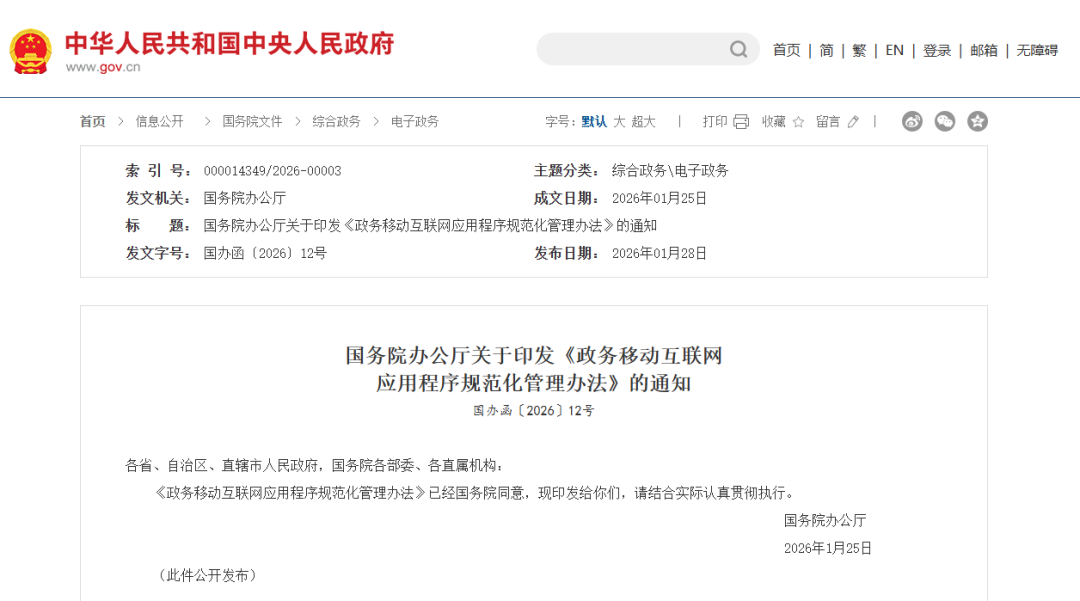The height and width of the screenshot is (601, 1080).
Task: Switch to 繁 traditional Chinese
Action: [x=859, y=50]
